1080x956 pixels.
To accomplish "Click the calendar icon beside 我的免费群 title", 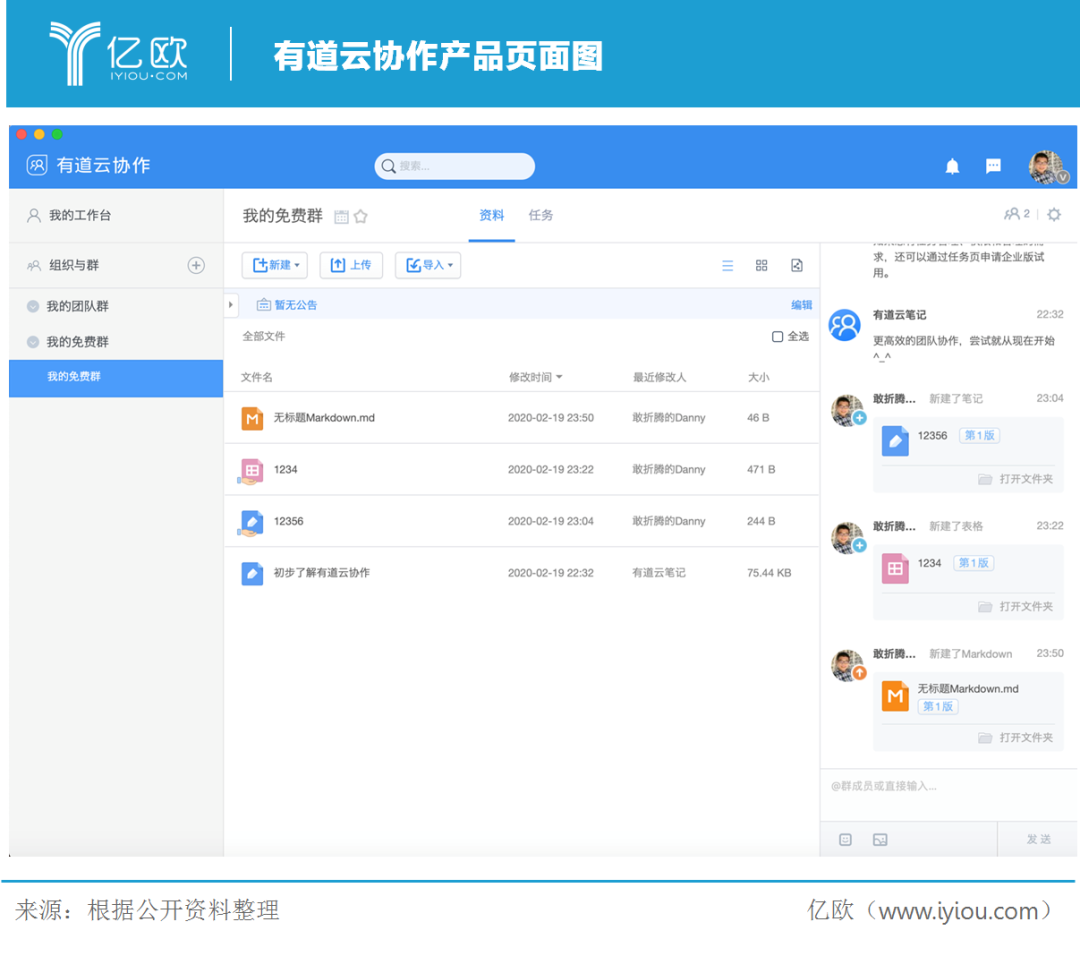I will pos(341,217).
